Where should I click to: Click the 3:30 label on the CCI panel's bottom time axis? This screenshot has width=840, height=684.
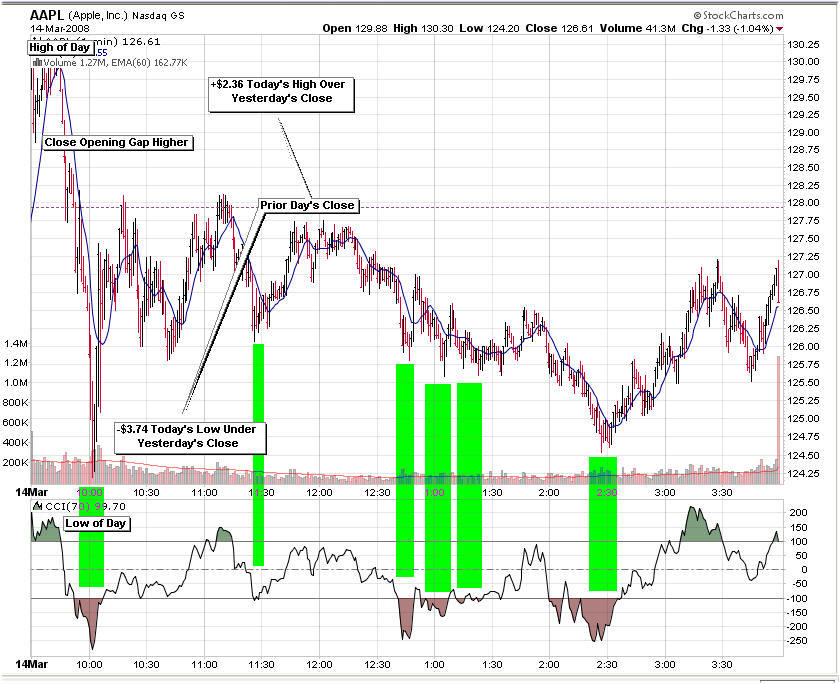(722, 665)
